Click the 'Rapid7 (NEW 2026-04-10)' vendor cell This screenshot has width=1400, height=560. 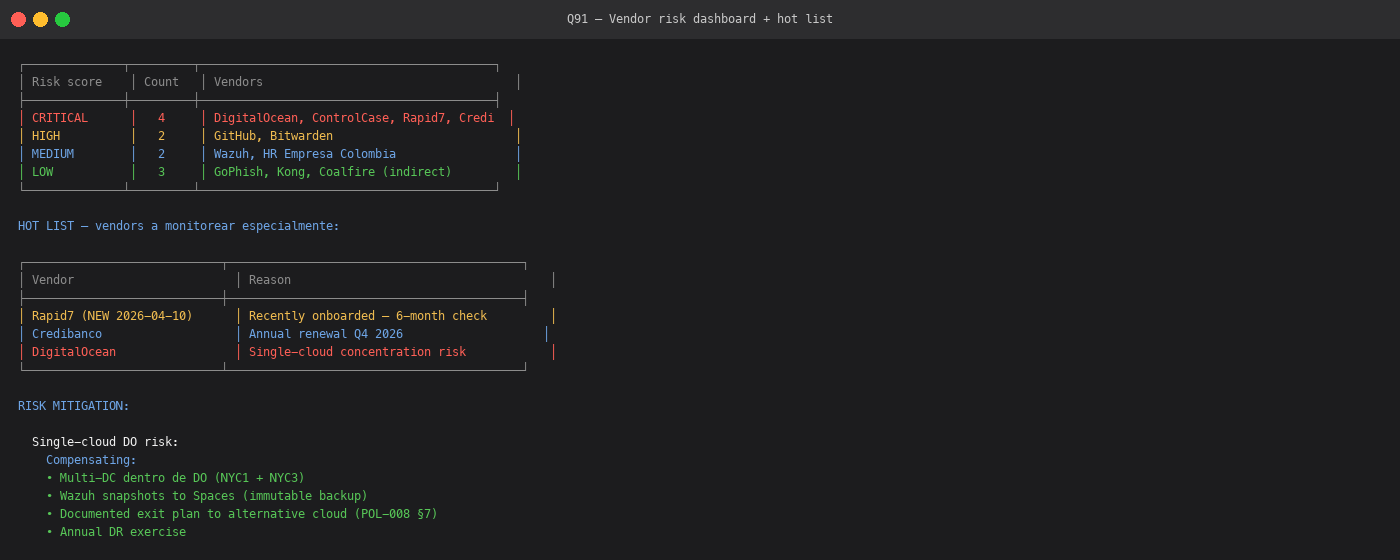pos(112,316)
